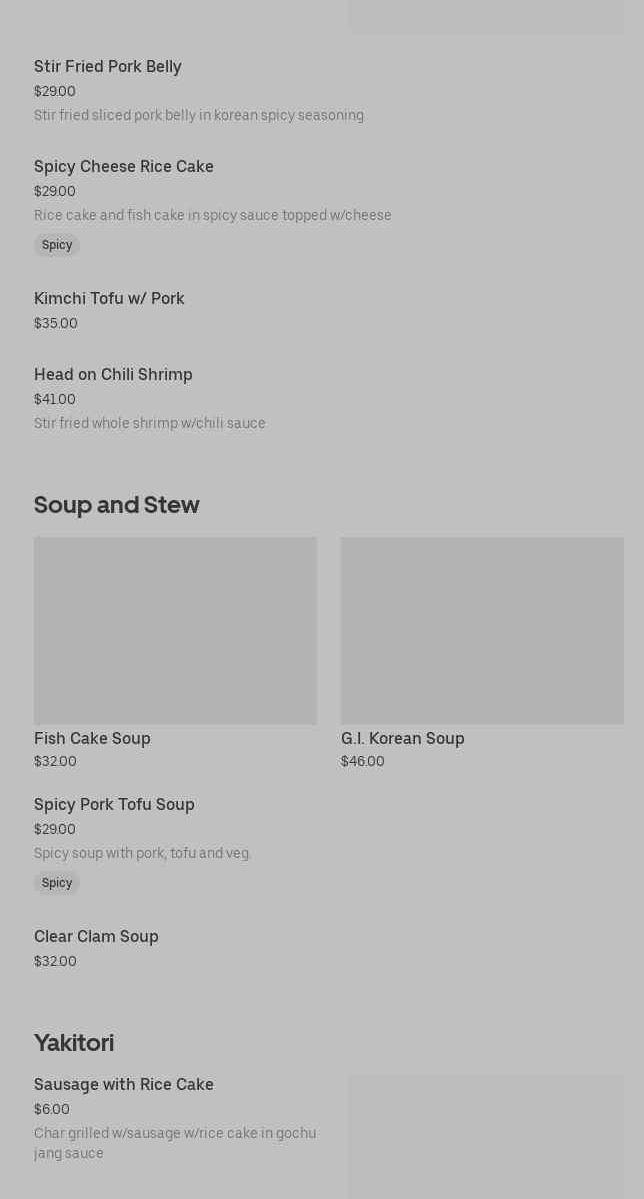Click the $41.00 Chili Shrimp price
The image size is (644, 1199).
pyautogui.click(x=55, y=400)
